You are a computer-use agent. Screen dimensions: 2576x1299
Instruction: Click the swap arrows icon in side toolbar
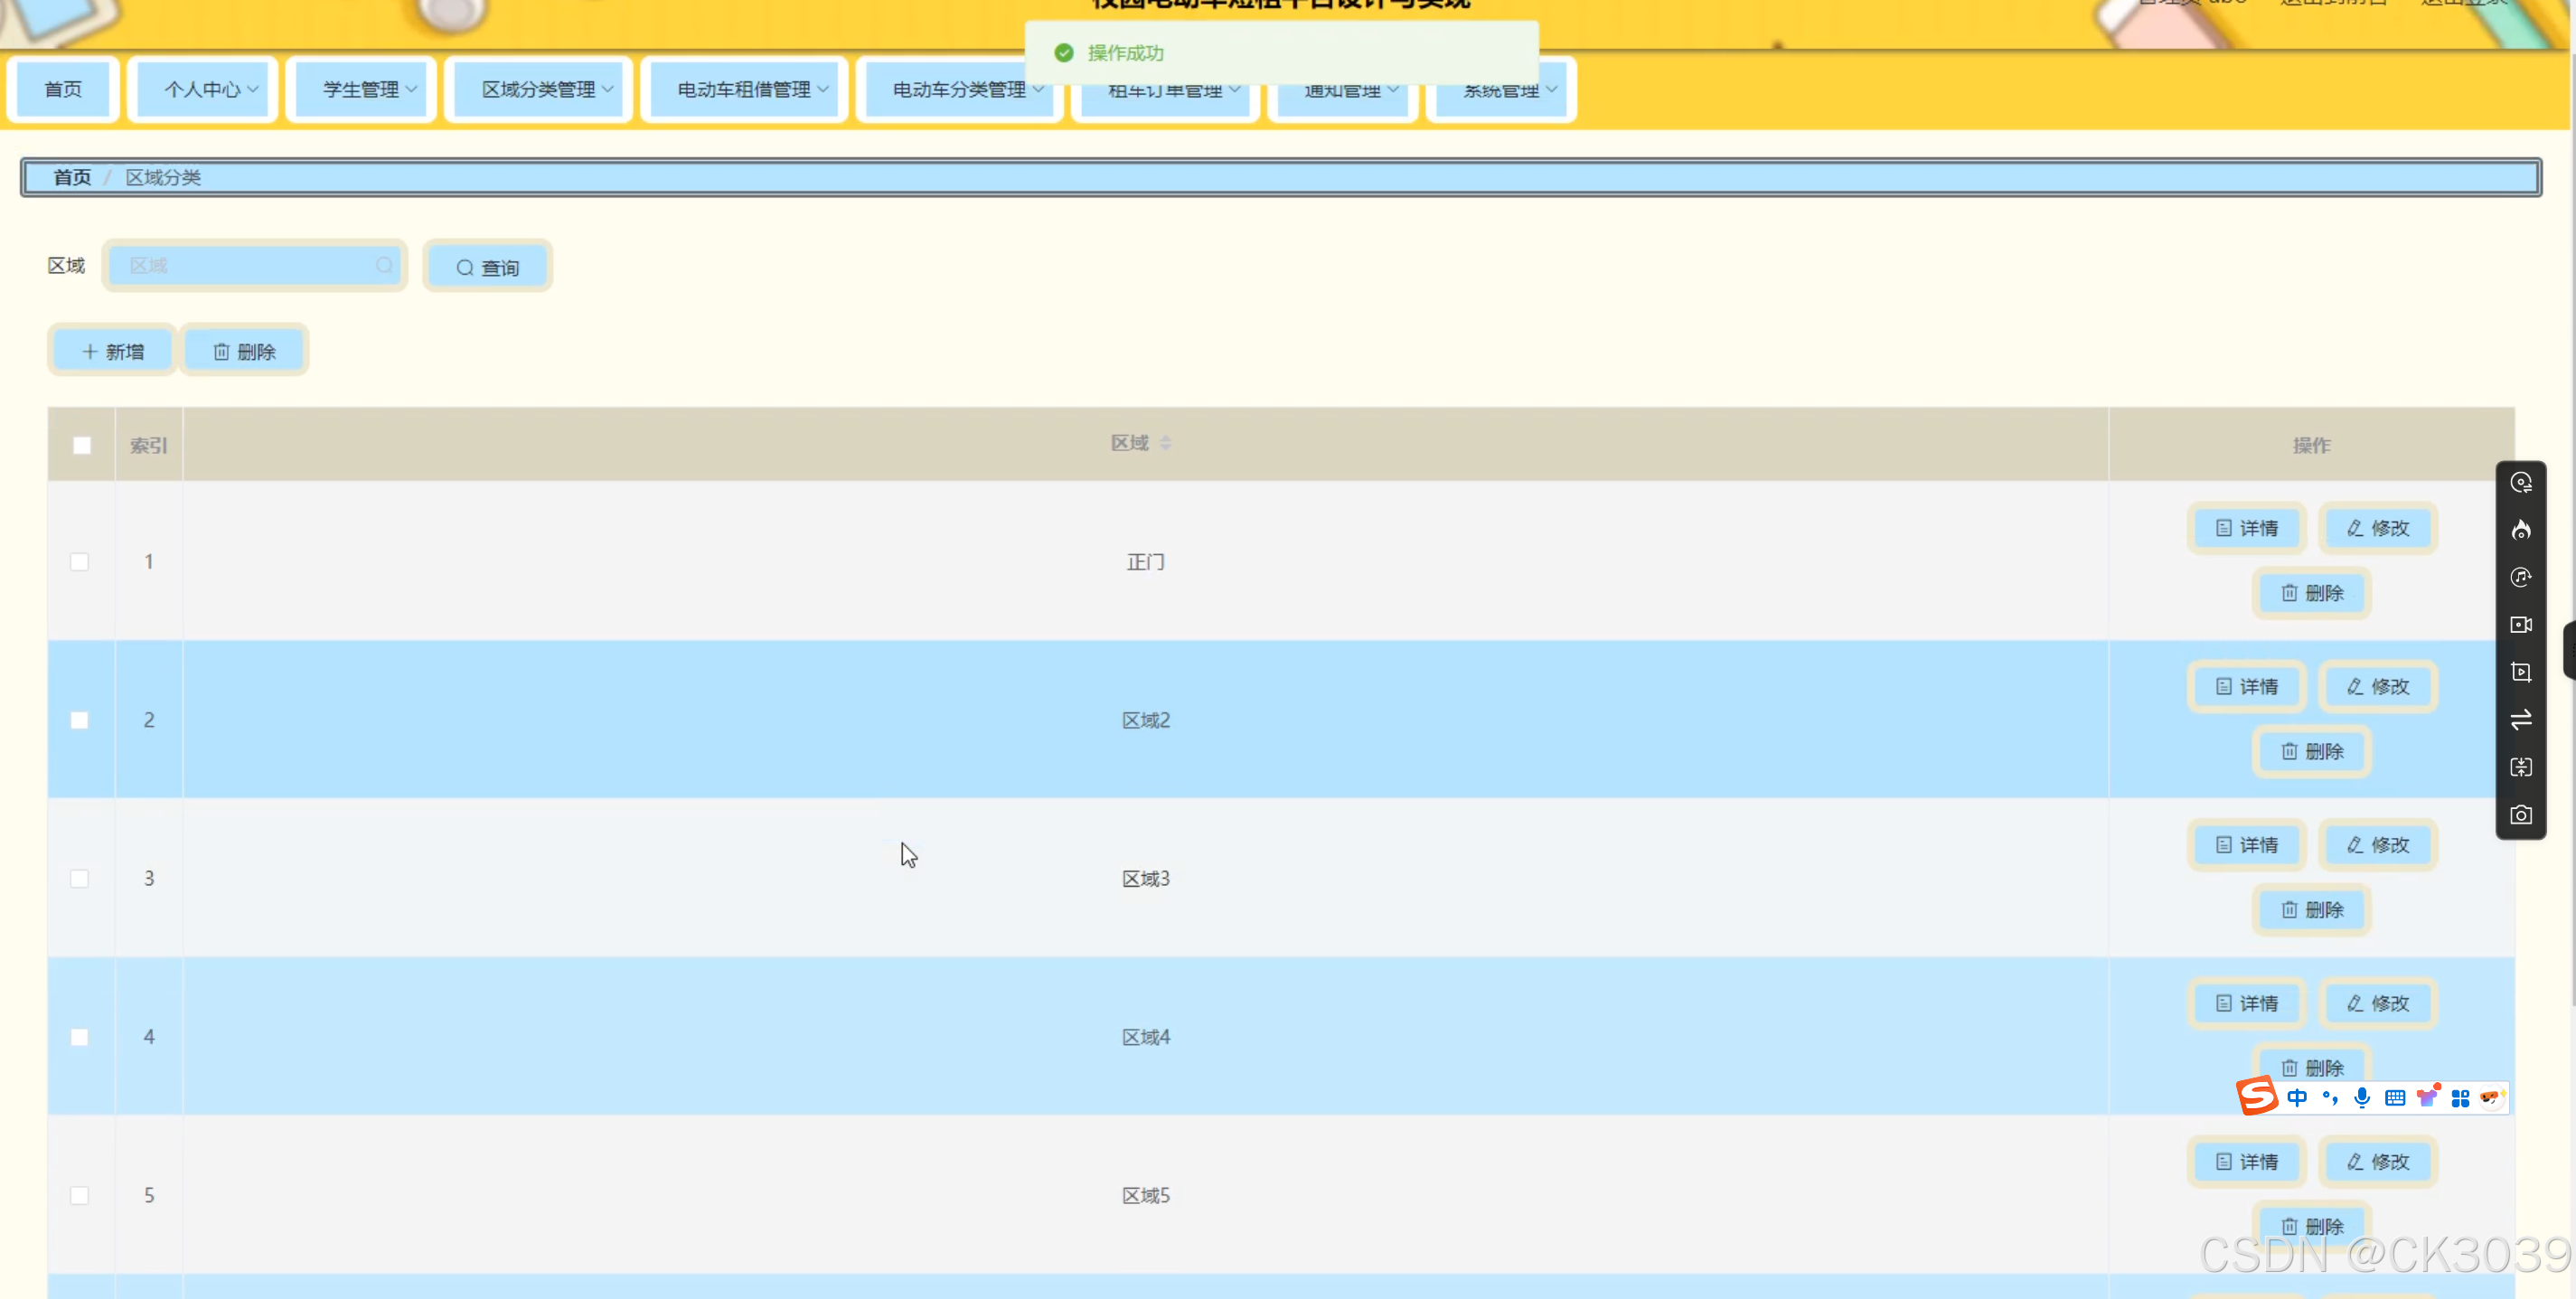tap(2520, 719)
